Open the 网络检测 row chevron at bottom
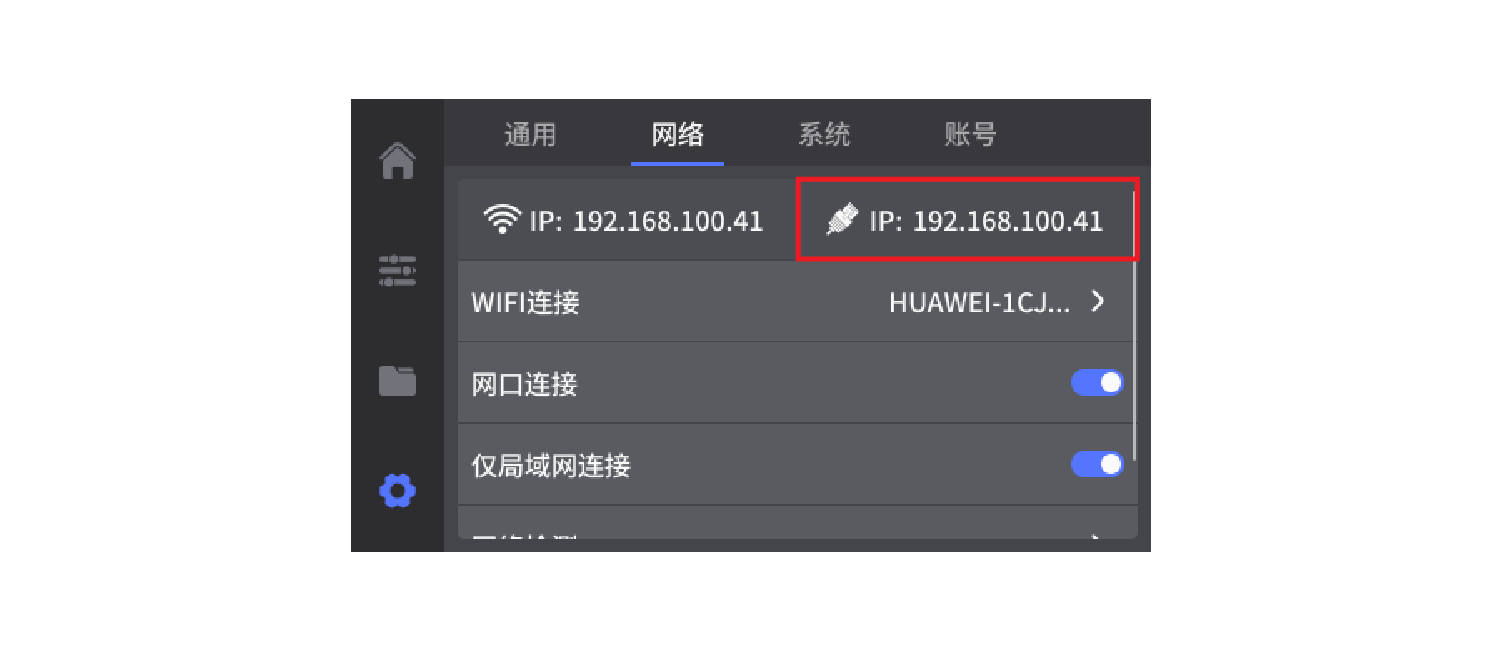The width and height of the screenshot is (1501, 651). [1093, 537]
